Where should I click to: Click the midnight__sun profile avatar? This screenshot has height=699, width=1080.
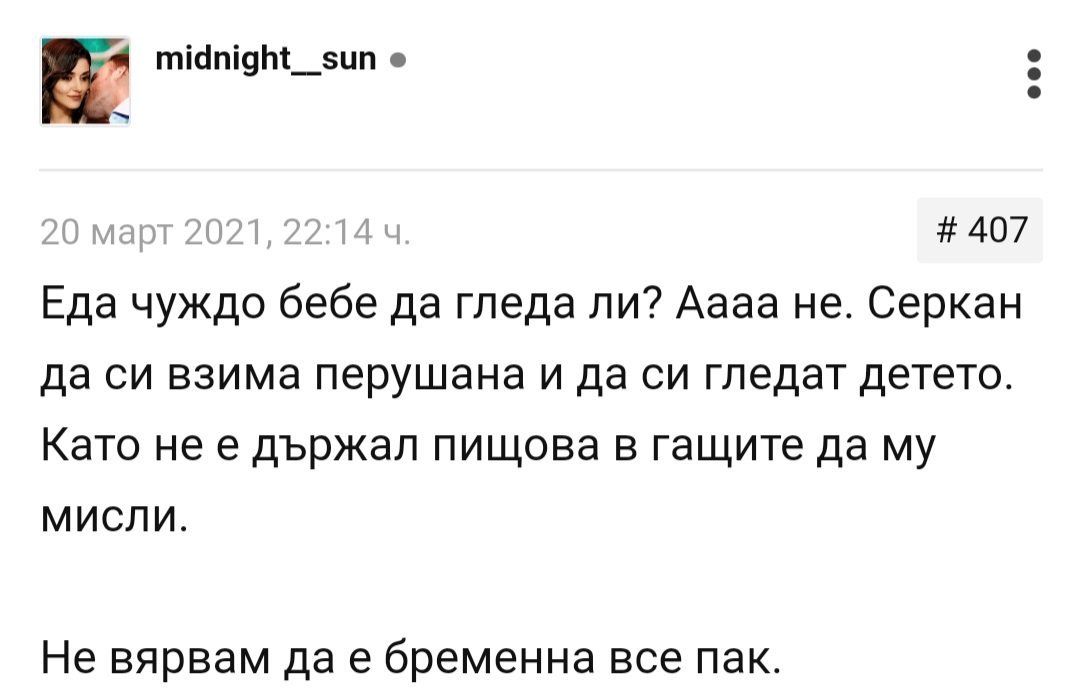[85, 80]
